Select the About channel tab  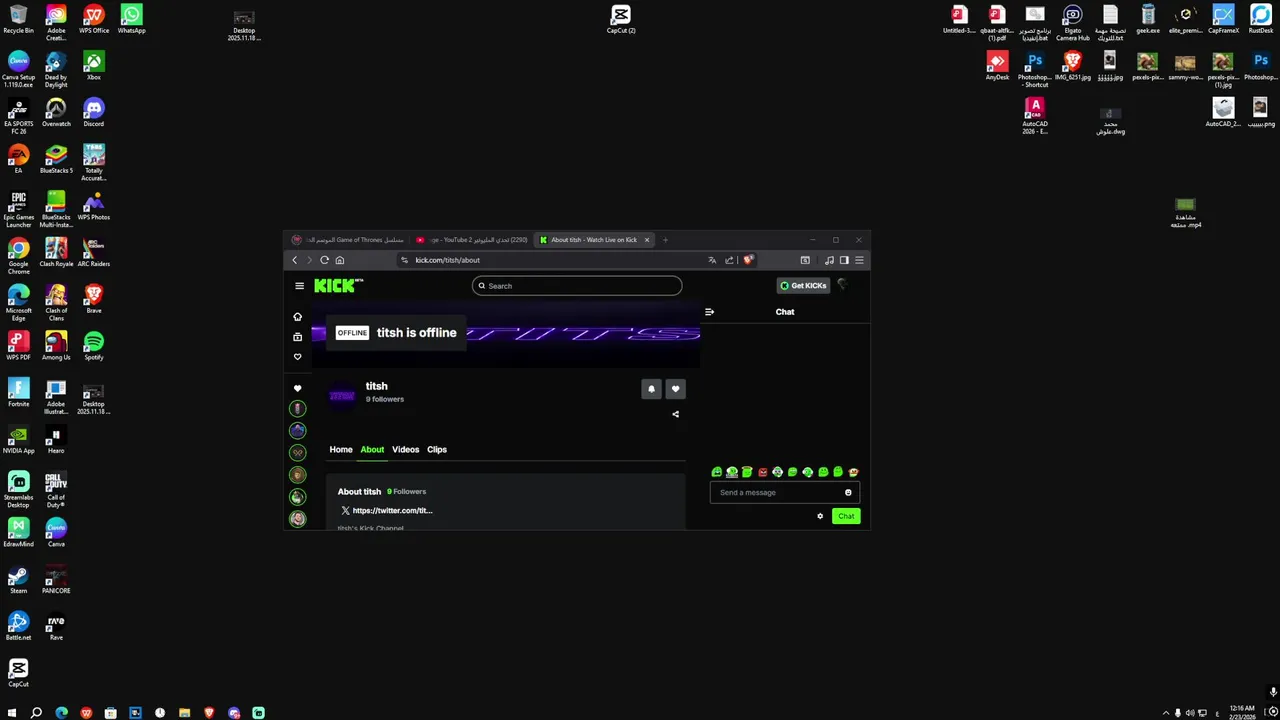pyautogui.click(x=372, y=450)
